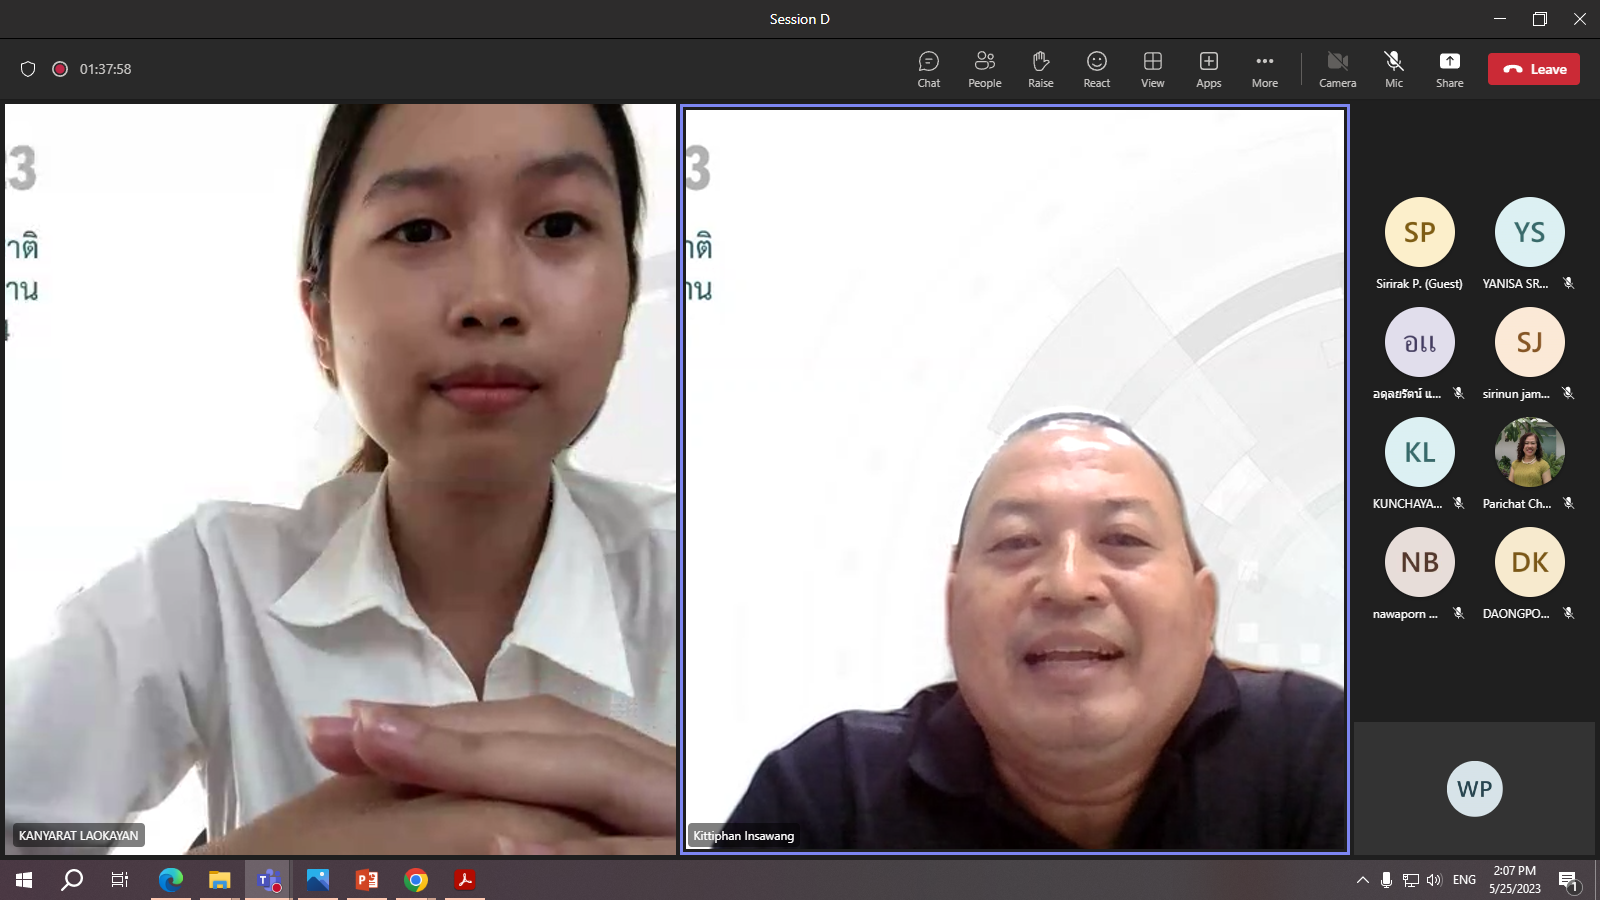The height and width of the screenshot is (900, 1600).
Task: Click nawaporn muted mic icon
Action: [x=1459, y=613]
